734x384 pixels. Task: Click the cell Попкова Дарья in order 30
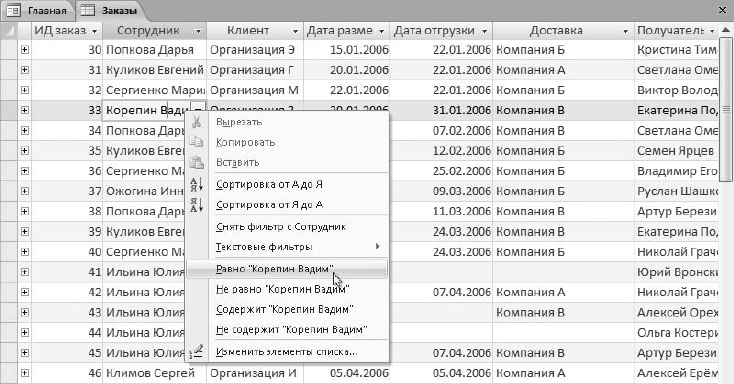(x=154, y=50)
